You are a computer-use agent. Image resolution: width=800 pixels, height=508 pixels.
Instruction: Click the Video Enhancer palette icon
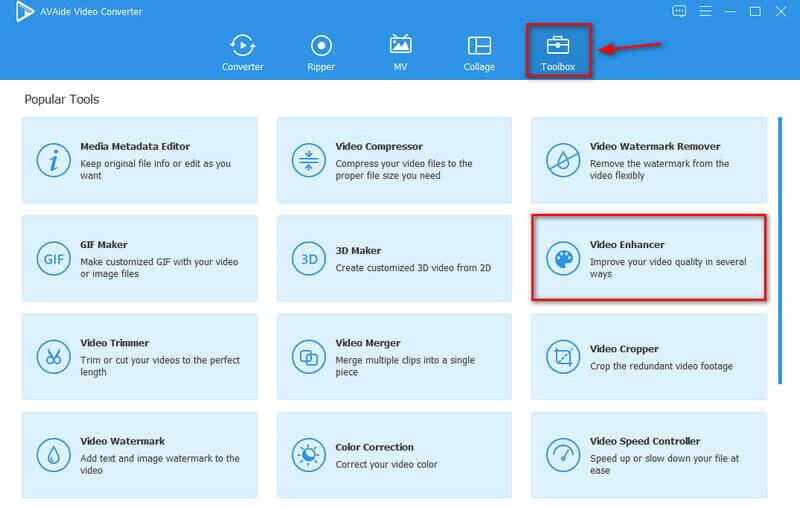coord(563,259)
